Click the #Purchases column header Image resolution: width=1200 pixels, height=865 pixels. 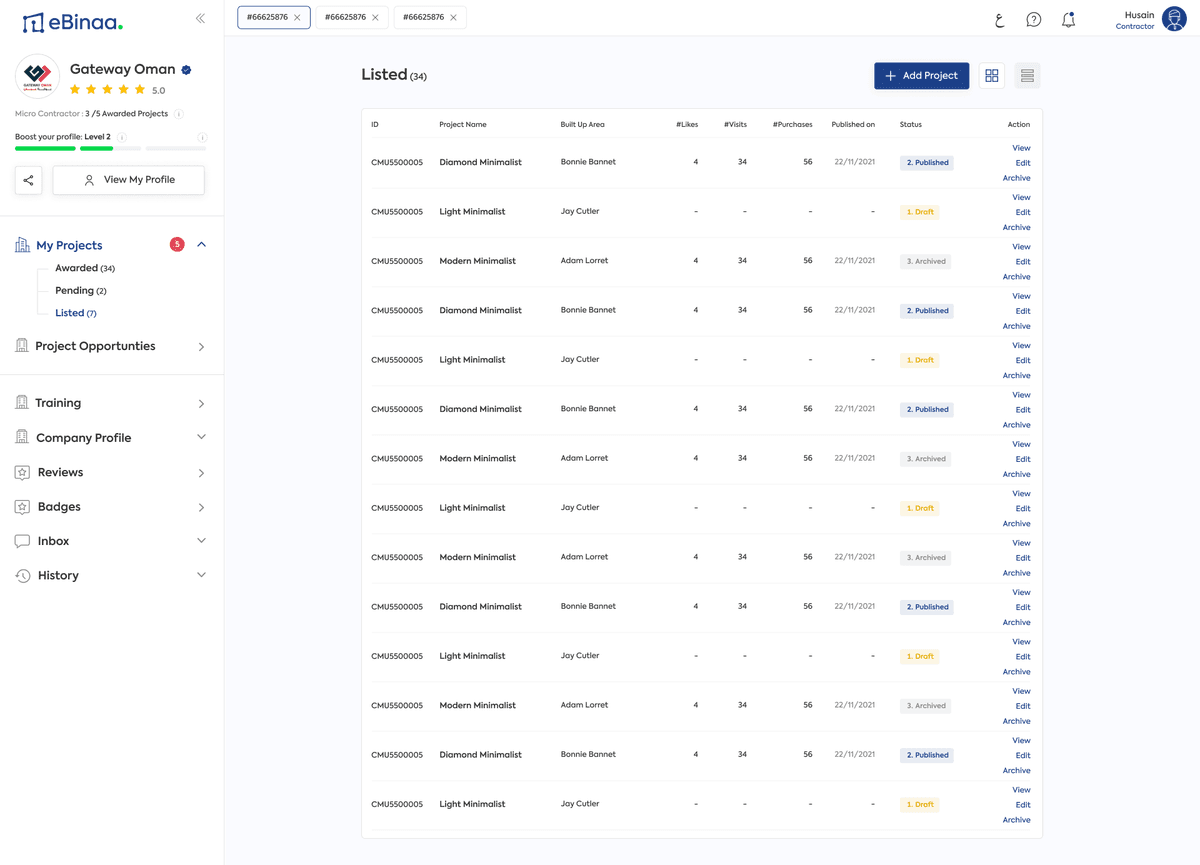click(792, 125)
